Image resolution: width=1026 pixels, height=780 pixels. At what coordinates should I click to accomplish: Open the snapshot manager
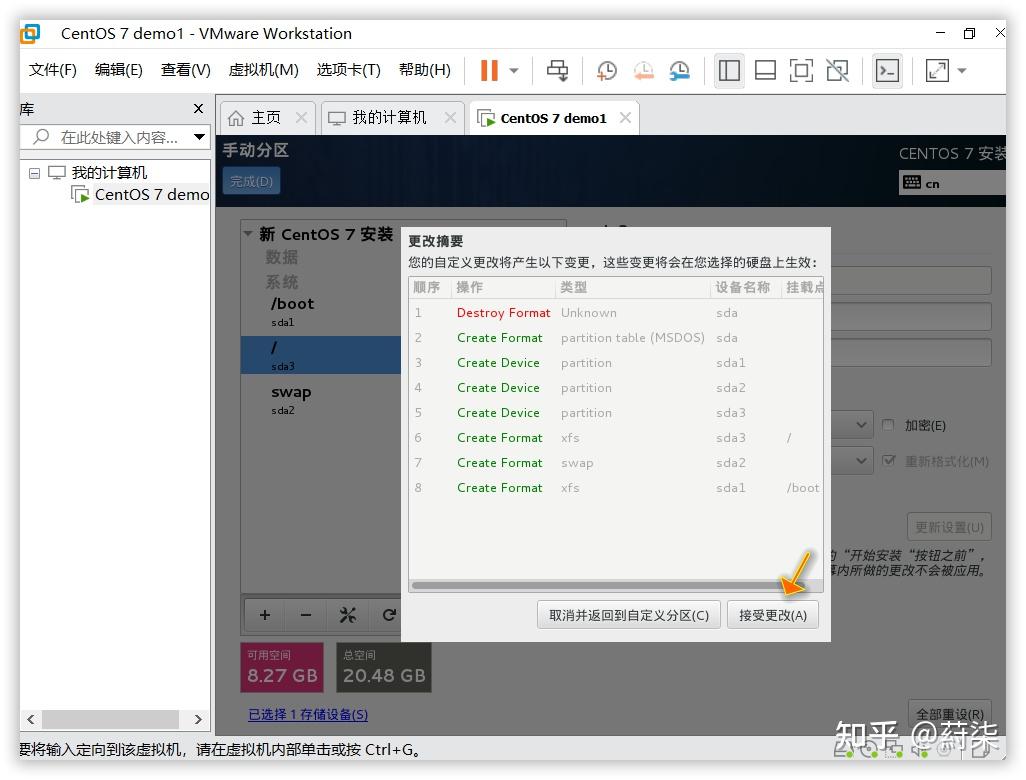point(680,70)
